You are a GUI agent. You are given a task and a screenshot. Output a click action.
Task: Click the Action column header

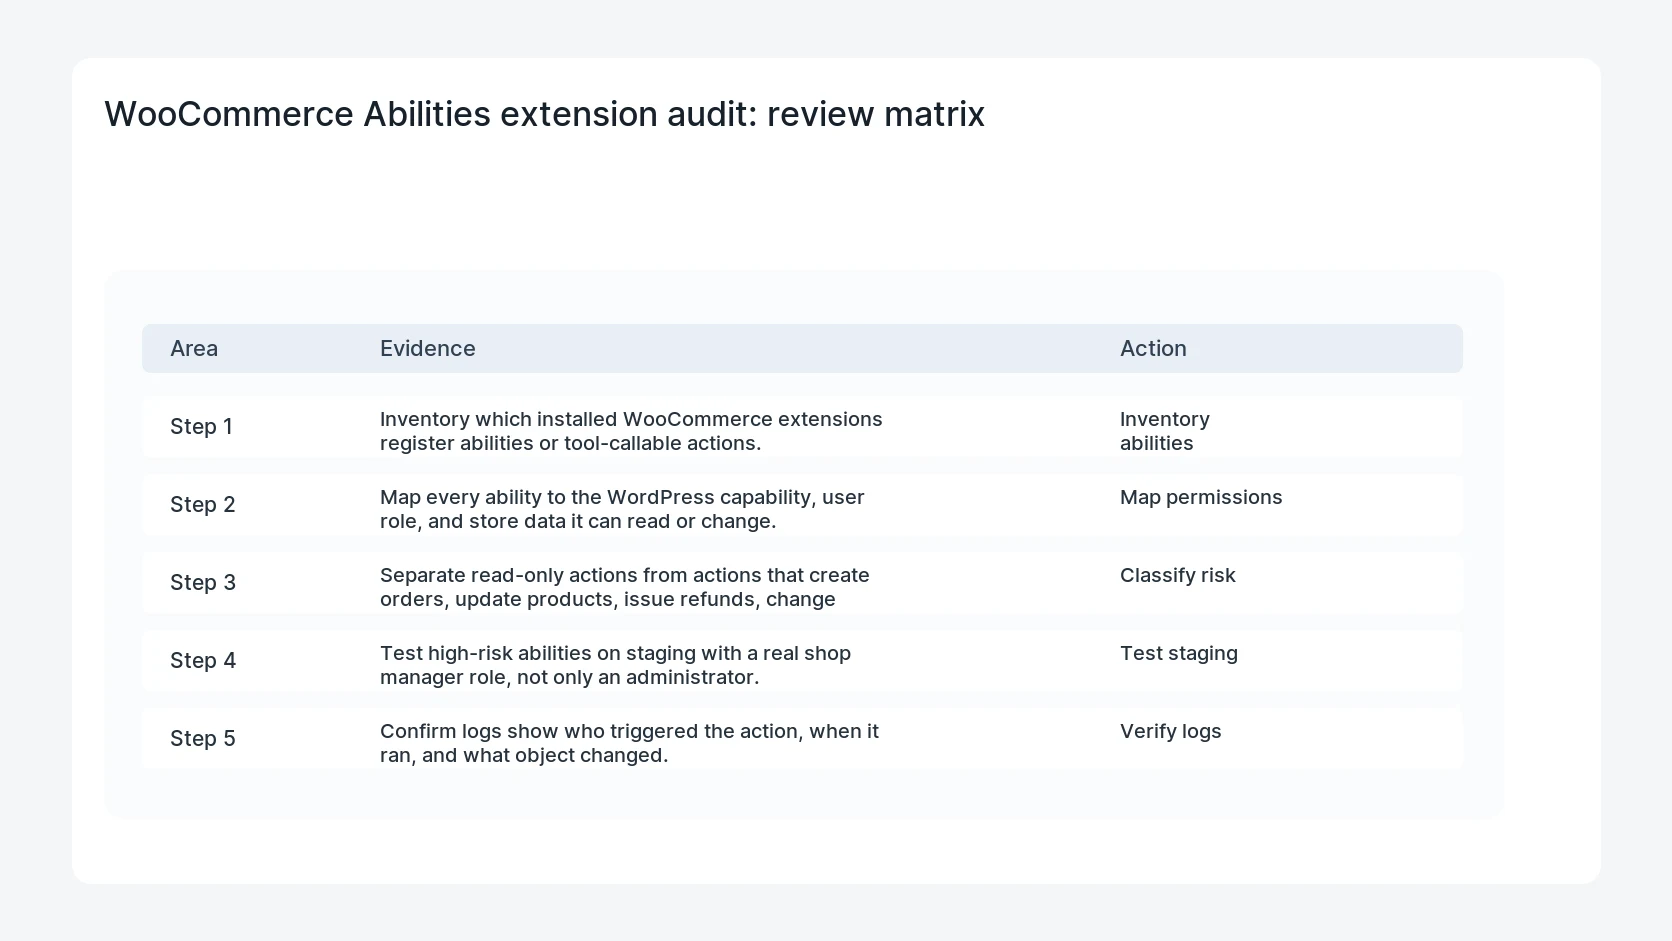coord(1153,348)
